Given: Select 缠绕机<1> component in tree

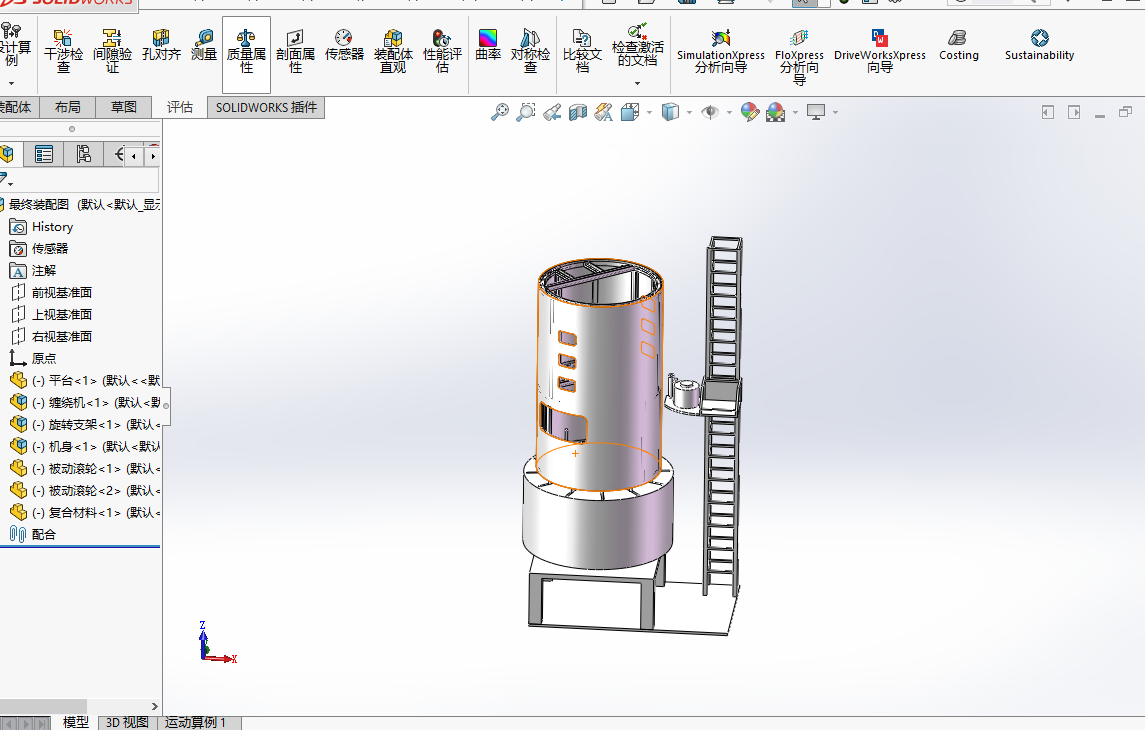Looking at the screenshot, I should click(x=85, y=402).
